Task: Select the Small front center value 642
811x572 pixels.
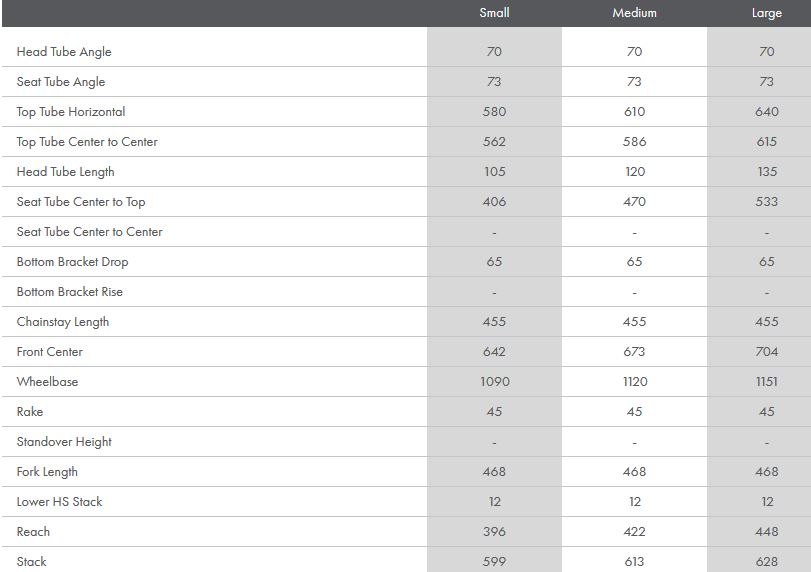Action: click(494, 352)
